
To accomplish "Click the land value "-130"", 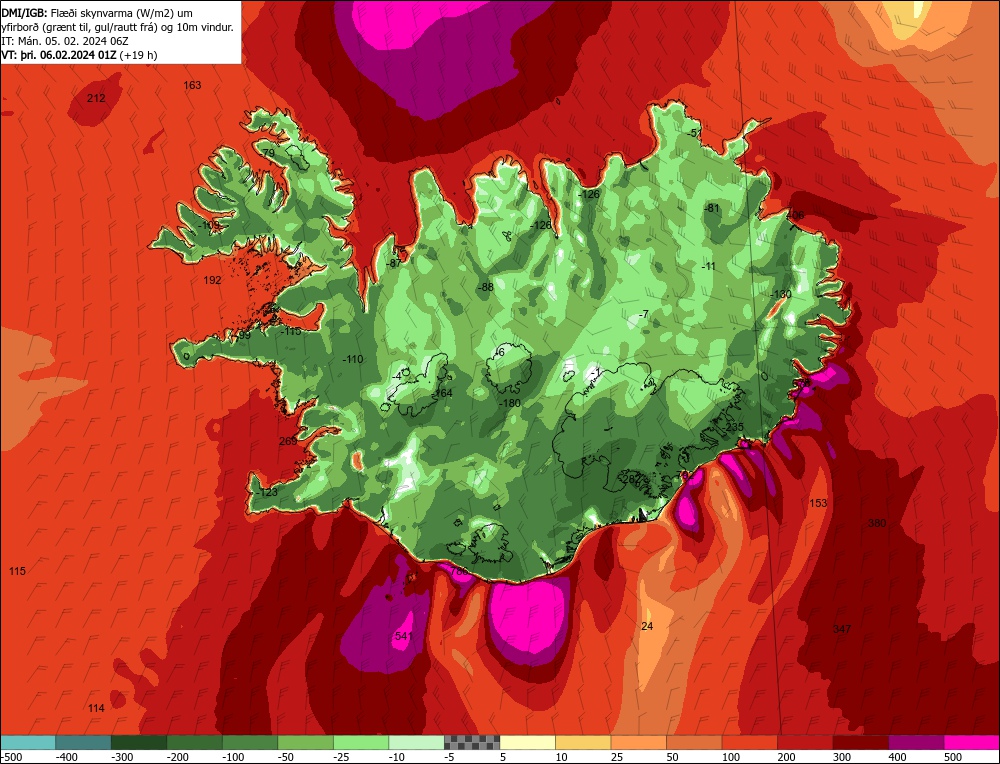I will 781,294.
